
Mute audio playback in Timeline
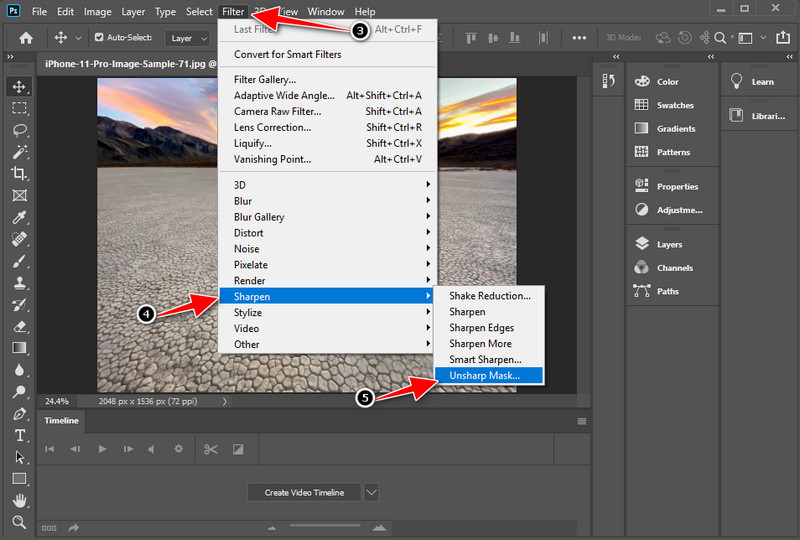coord(152,450)
